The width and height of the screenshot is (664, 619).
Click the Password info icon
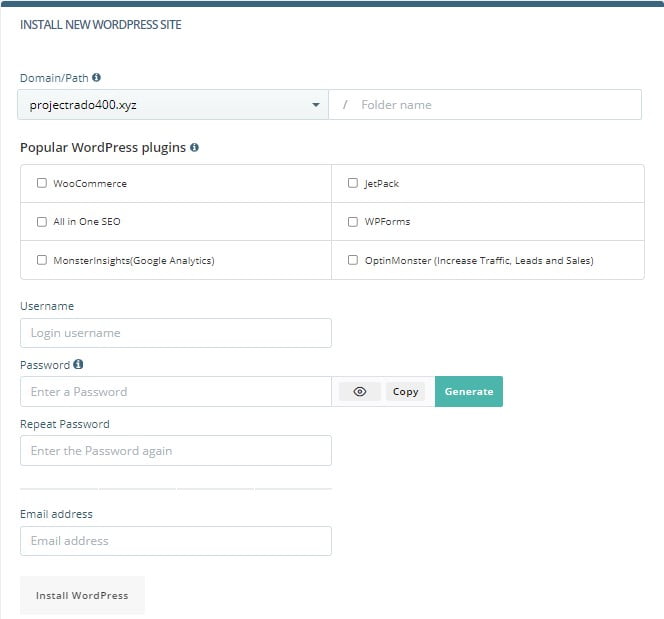[x=78, y=364]
